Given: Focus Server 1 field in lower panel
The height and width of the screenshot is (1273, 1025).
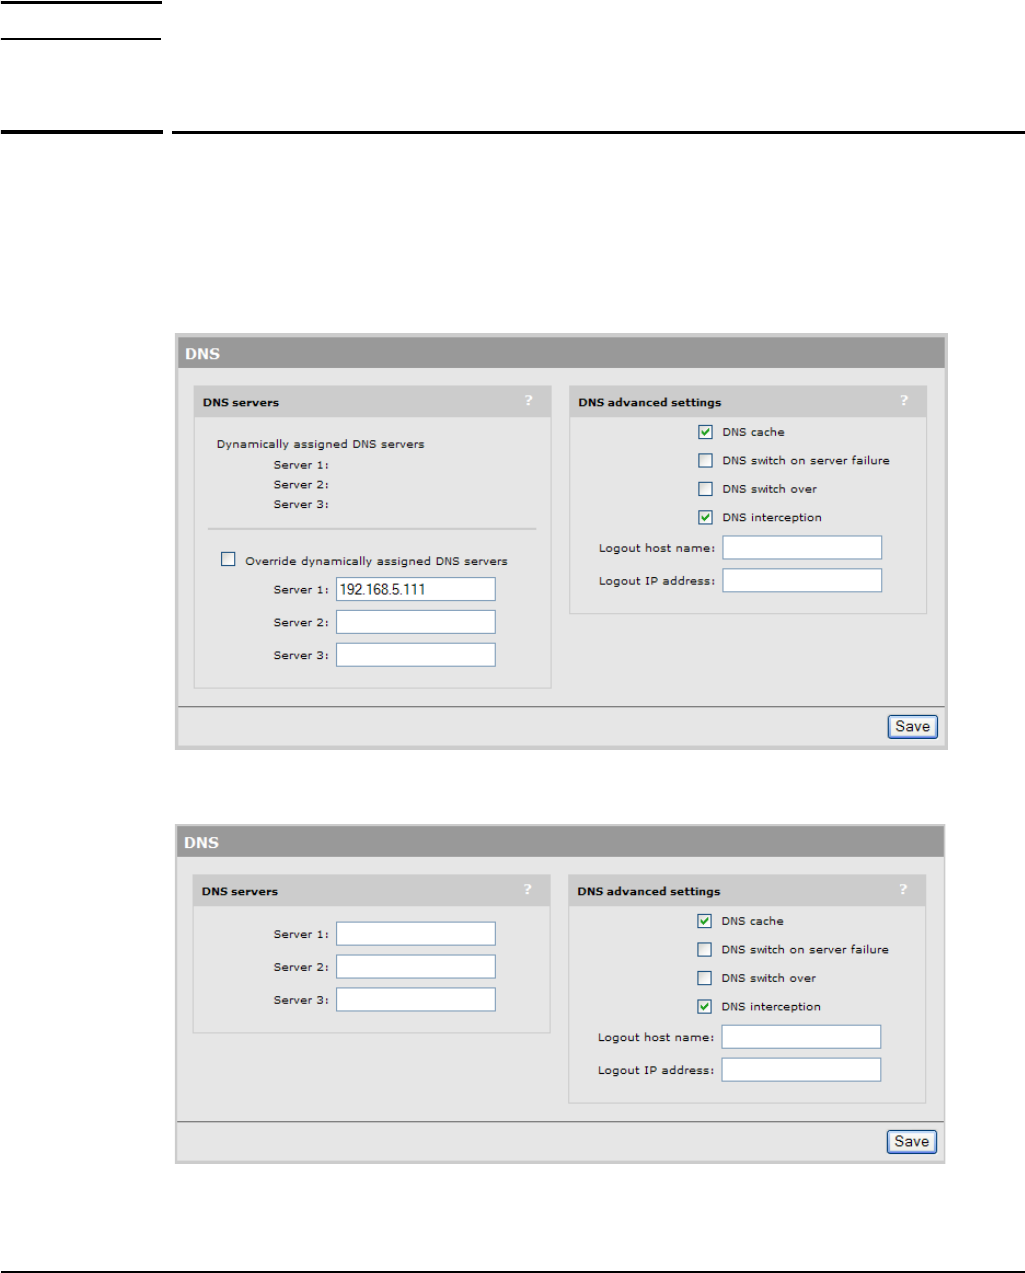Looking at the screenshot, I should (416, 934).
